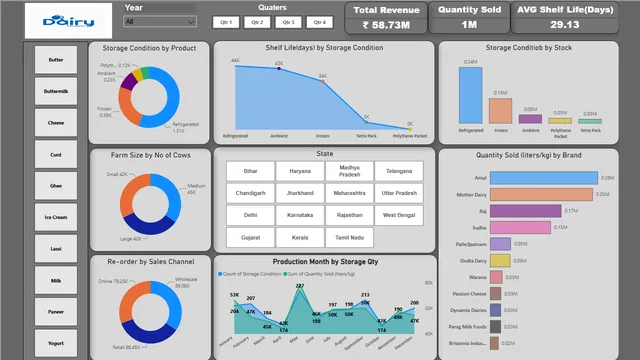Click Sum of Quantity Sold legend item
Viewport: 640px width, 360px height.
point(319,274)
